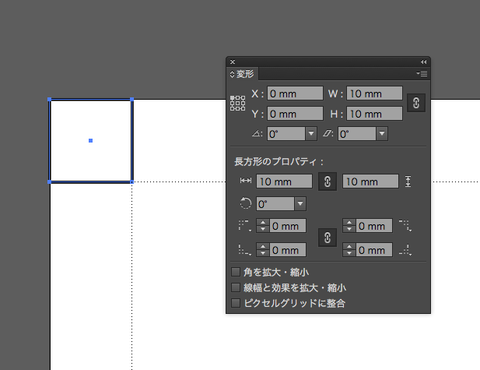The width and height of the screenshot is (480, 370).
Task: Open the rectangle rotation angle dropdown
Action: coord(300,204)
